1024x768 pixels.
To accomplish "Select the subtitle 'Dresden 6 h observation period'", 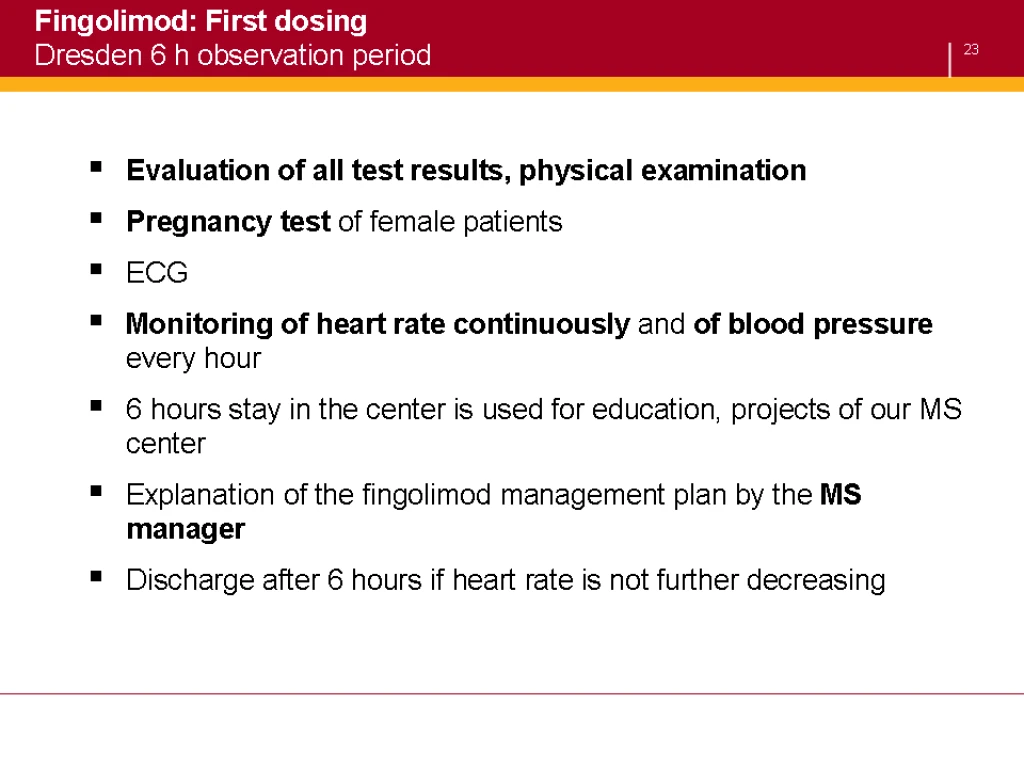I will (x=232, y=56).
